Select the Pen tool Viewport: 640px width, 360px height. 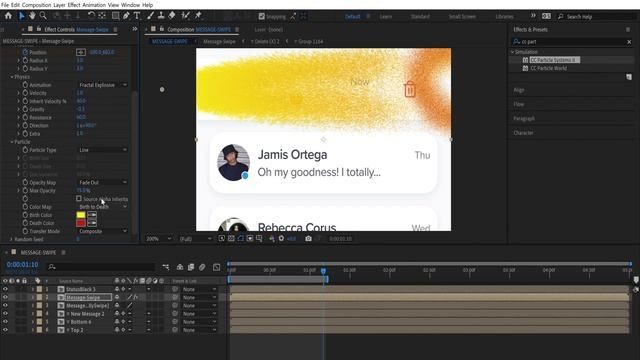point(126,16)
